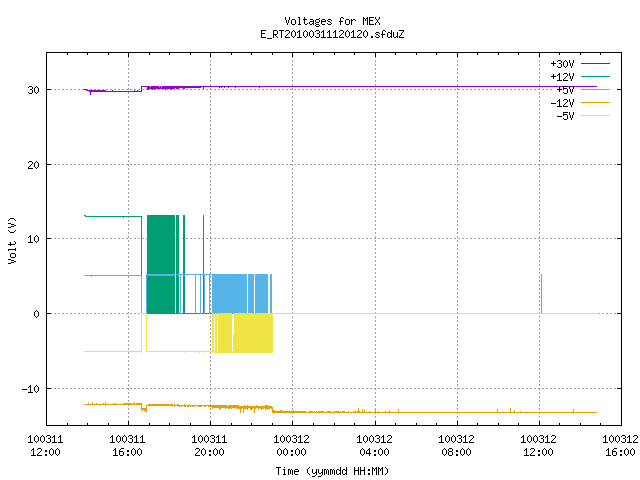Click the yellow -5V legend line sample

coord(595,116)
